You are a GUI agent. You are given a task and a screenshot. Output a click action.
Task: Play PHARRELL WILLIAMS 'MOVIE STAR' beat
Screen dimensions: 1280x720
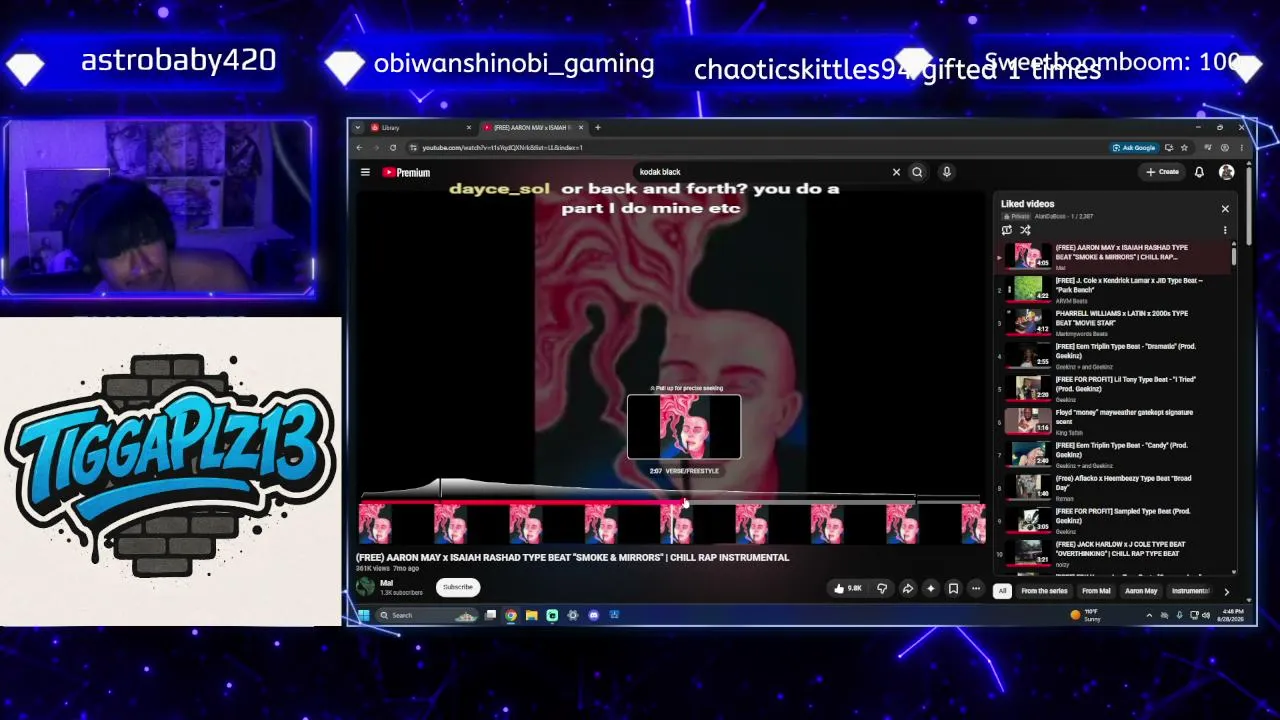(x=1114, y=322)
